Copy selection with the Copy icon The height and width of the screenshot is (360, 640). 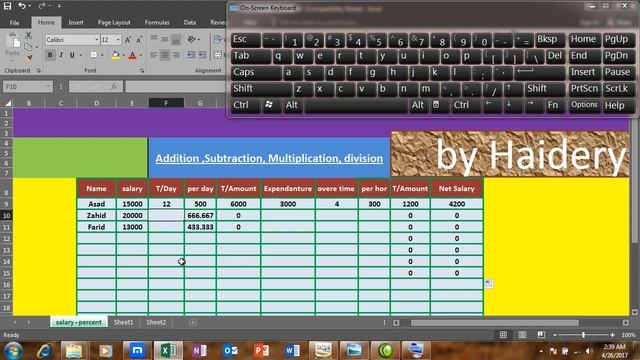28,47
